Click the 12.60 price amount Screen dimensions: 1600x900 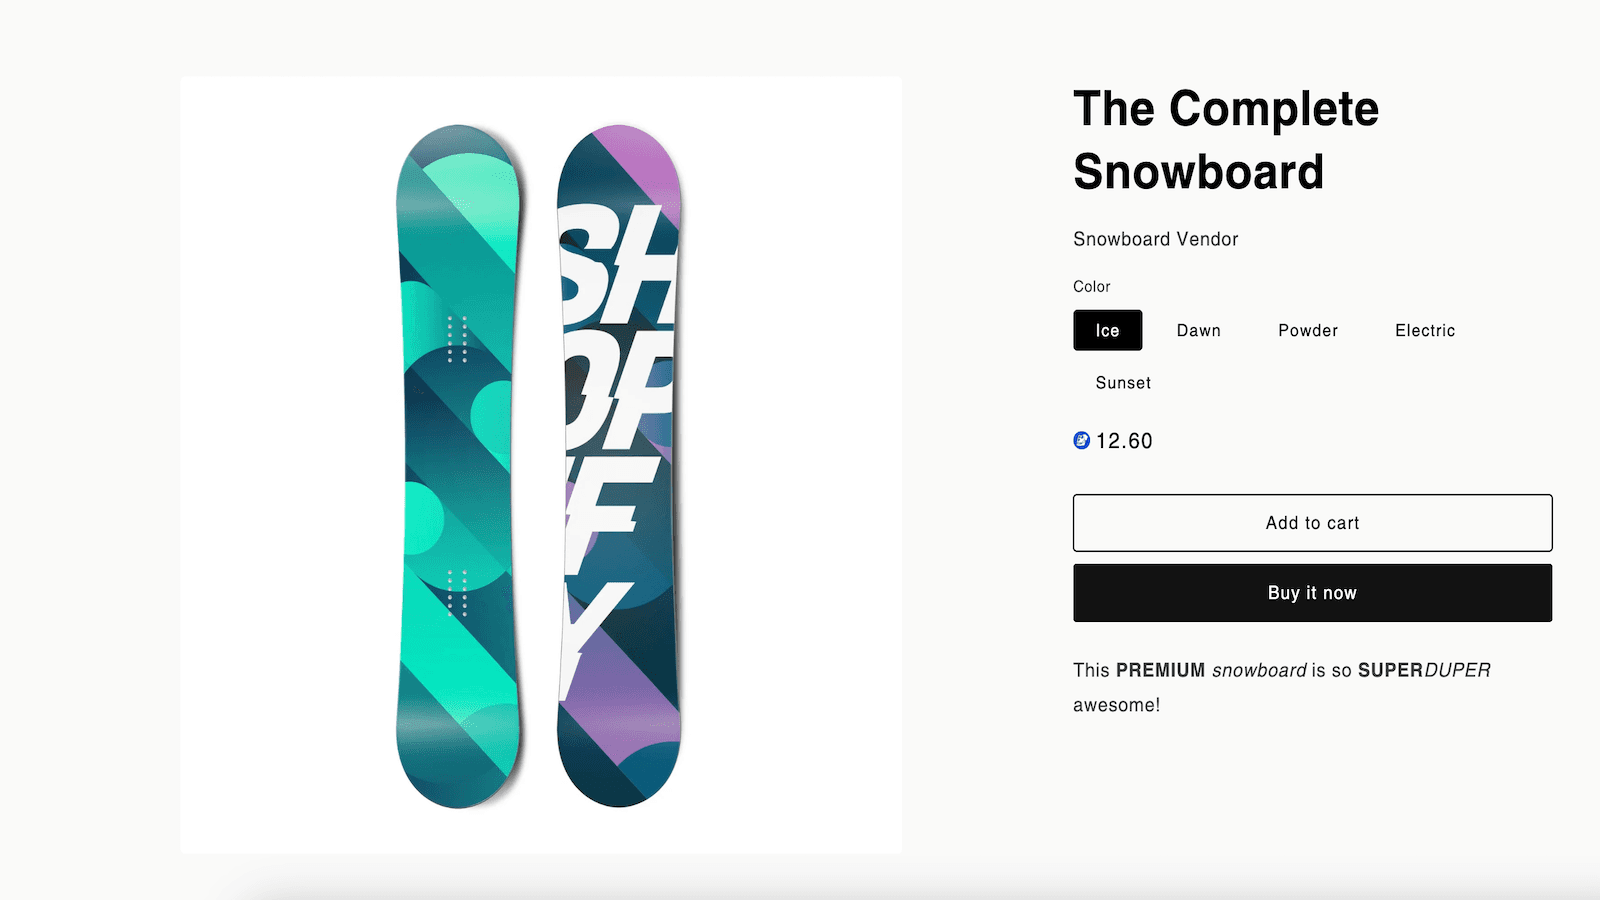point(1124,441)
